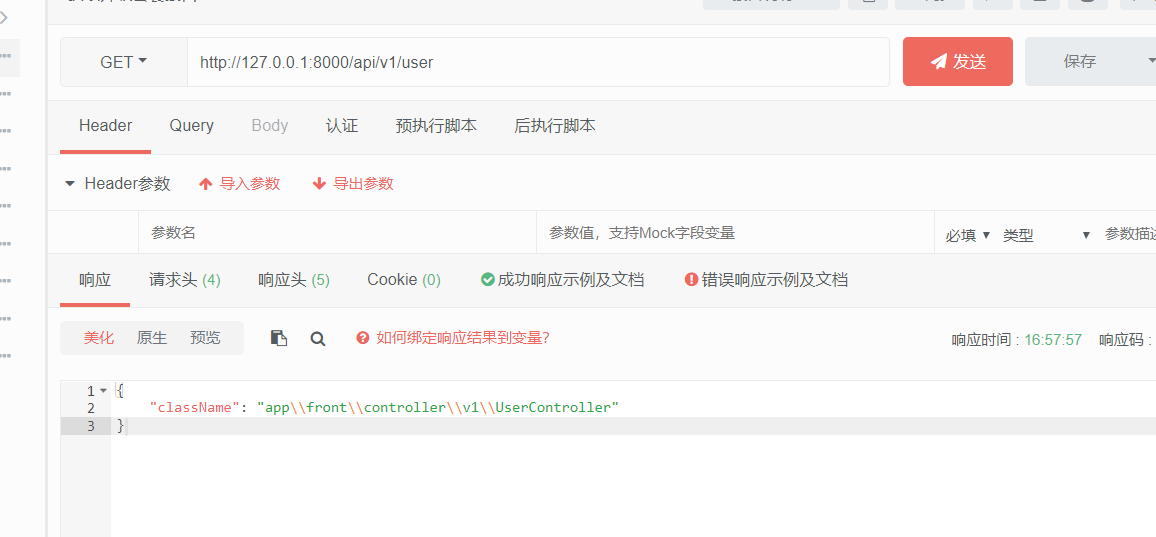The image size is (1156, 537).
Task: Open the 预执行脚本 tab
Action: click(436, 125)
